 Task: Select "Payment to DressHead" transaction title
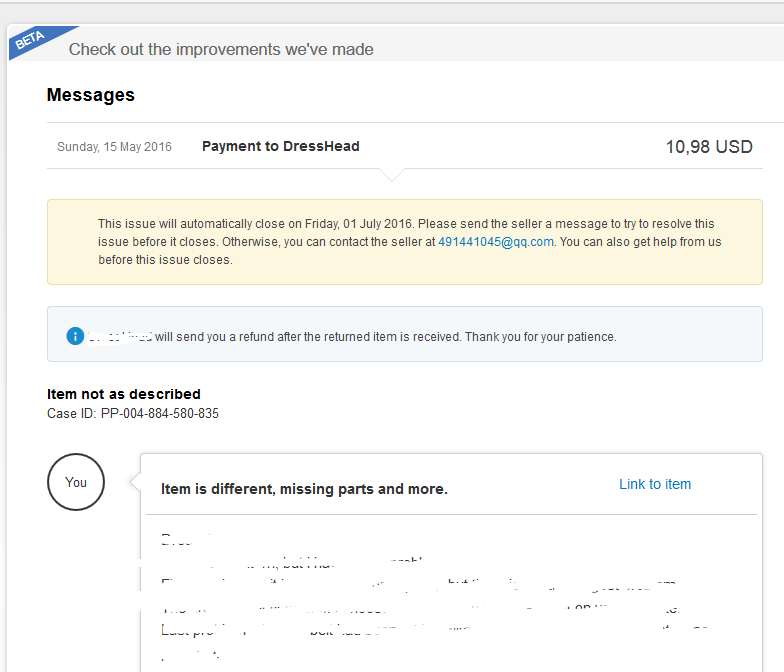(280, 146)
